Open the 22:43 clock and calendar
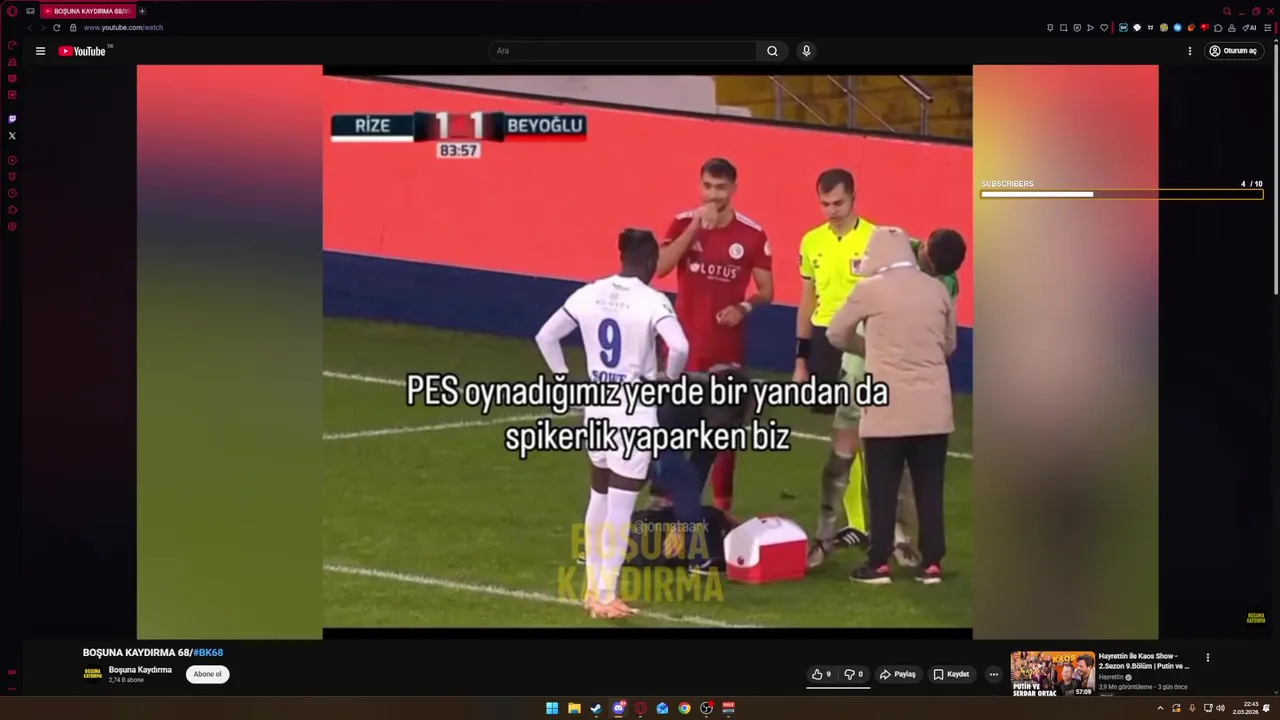The height and width of the screenshot is (720, 1280). [x=1245, y=708]
